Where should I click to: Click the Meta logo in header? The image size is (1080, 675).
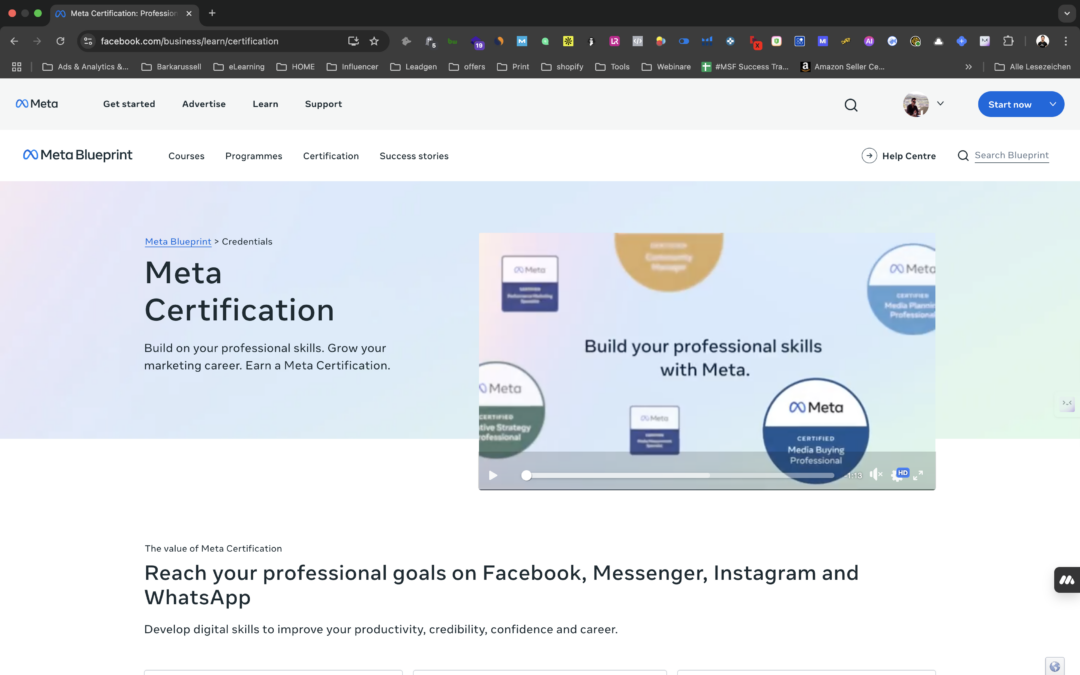[x=37, y=104]
